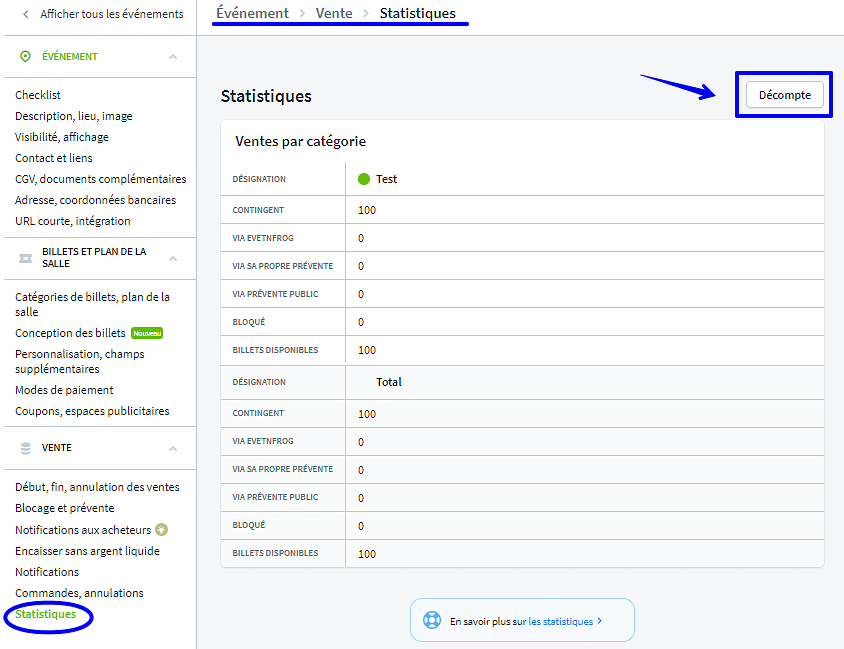
Task: Collapse the Événement sidebar section
Action: tap(173, 57)
